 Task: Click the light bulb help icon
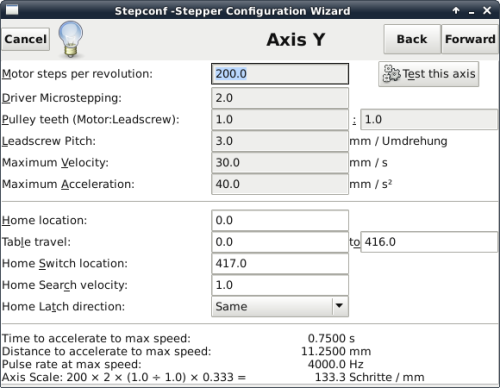tap(71, 39)
